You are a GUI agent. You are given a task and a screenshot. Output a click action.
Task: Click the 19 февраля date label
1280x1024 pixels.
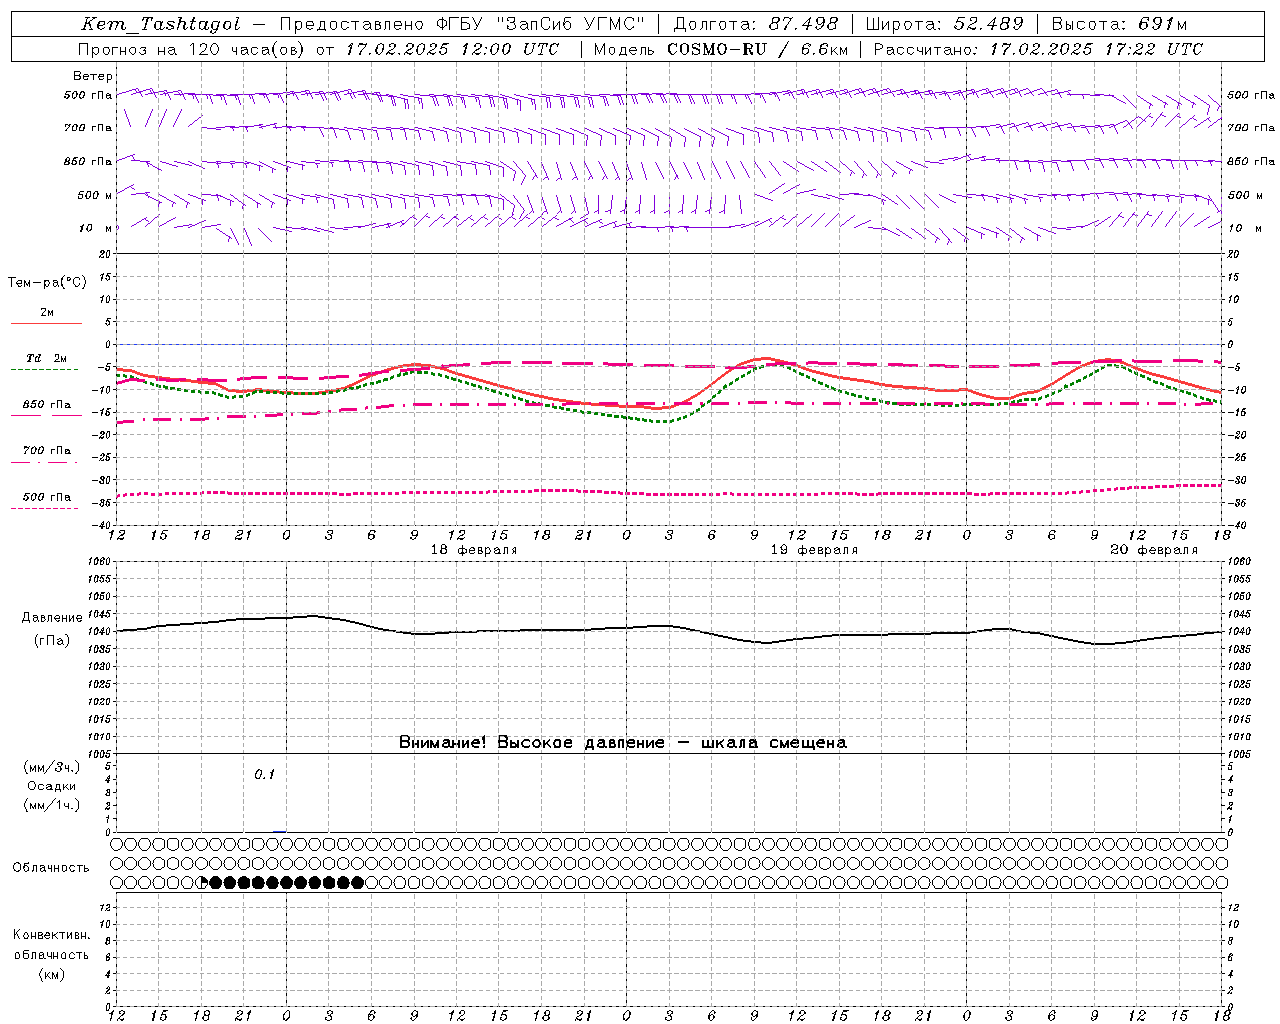coord(814,550)
